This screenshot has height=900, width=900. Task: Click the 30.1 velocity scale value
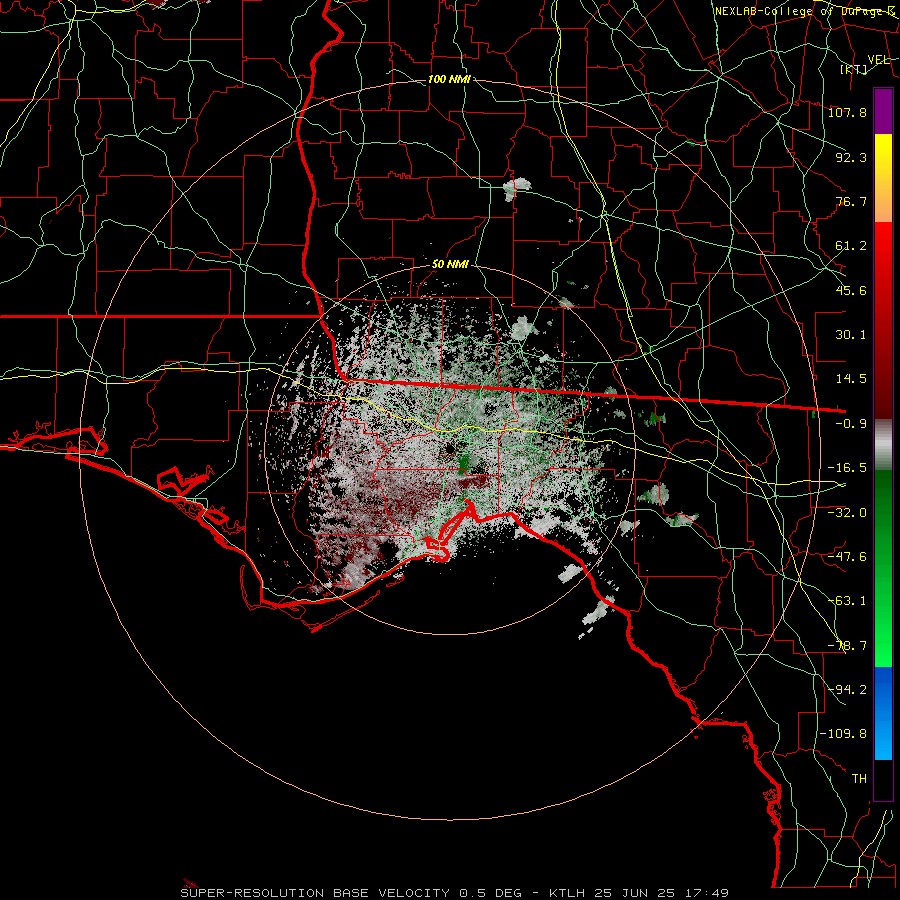851,335
